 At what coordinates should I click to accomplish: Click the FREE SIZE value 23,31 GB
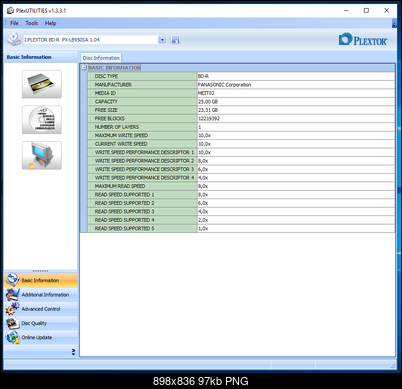coord(208,110)
